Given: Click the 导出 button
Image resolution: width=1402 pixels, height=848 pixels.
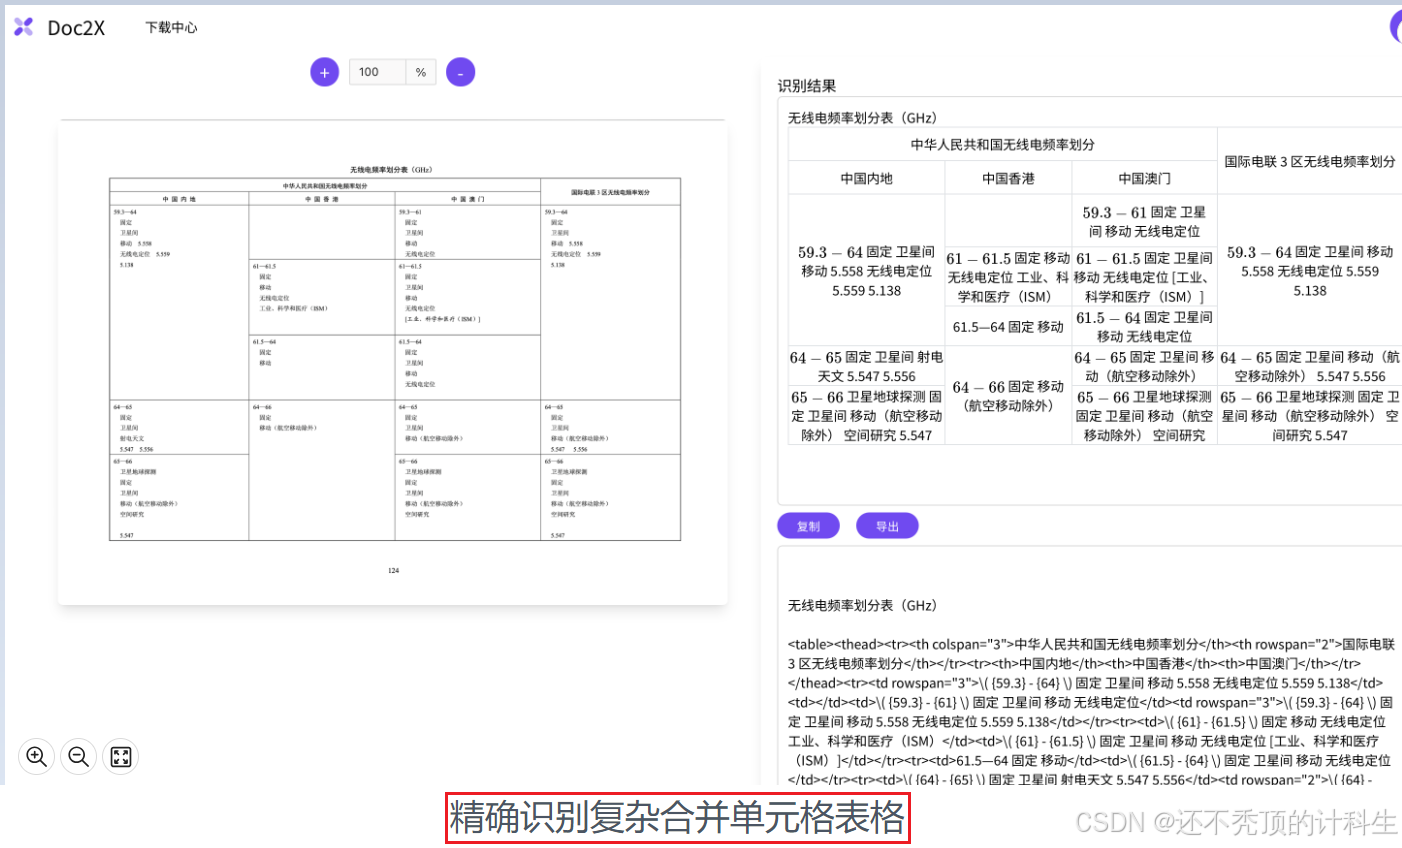Looking at the screenshot, I should [x=887, y=526].
